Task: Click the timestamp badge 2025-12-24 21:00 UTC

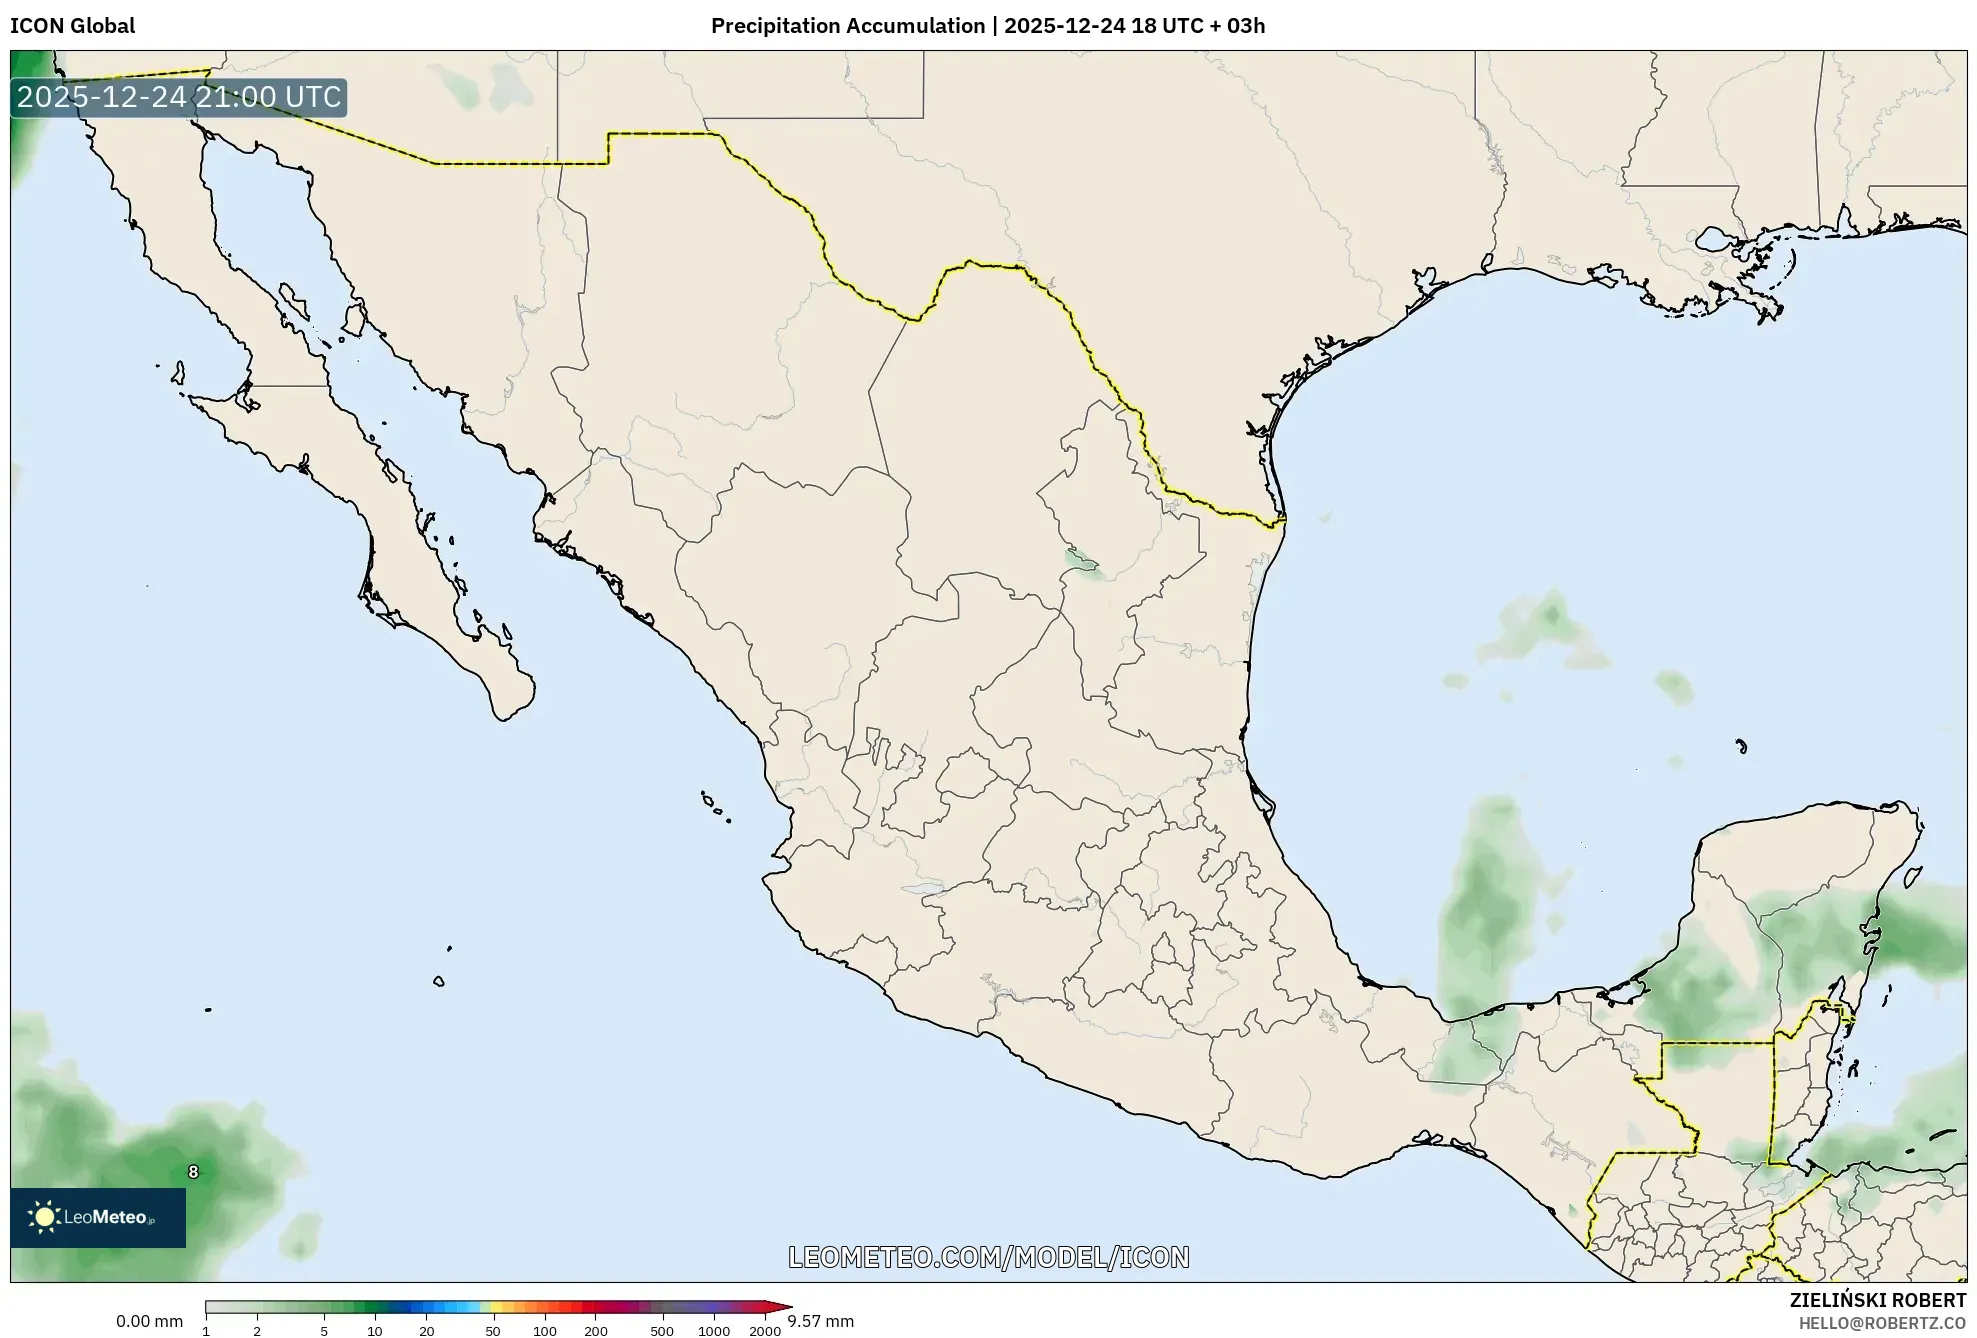Action: [176, 97]
